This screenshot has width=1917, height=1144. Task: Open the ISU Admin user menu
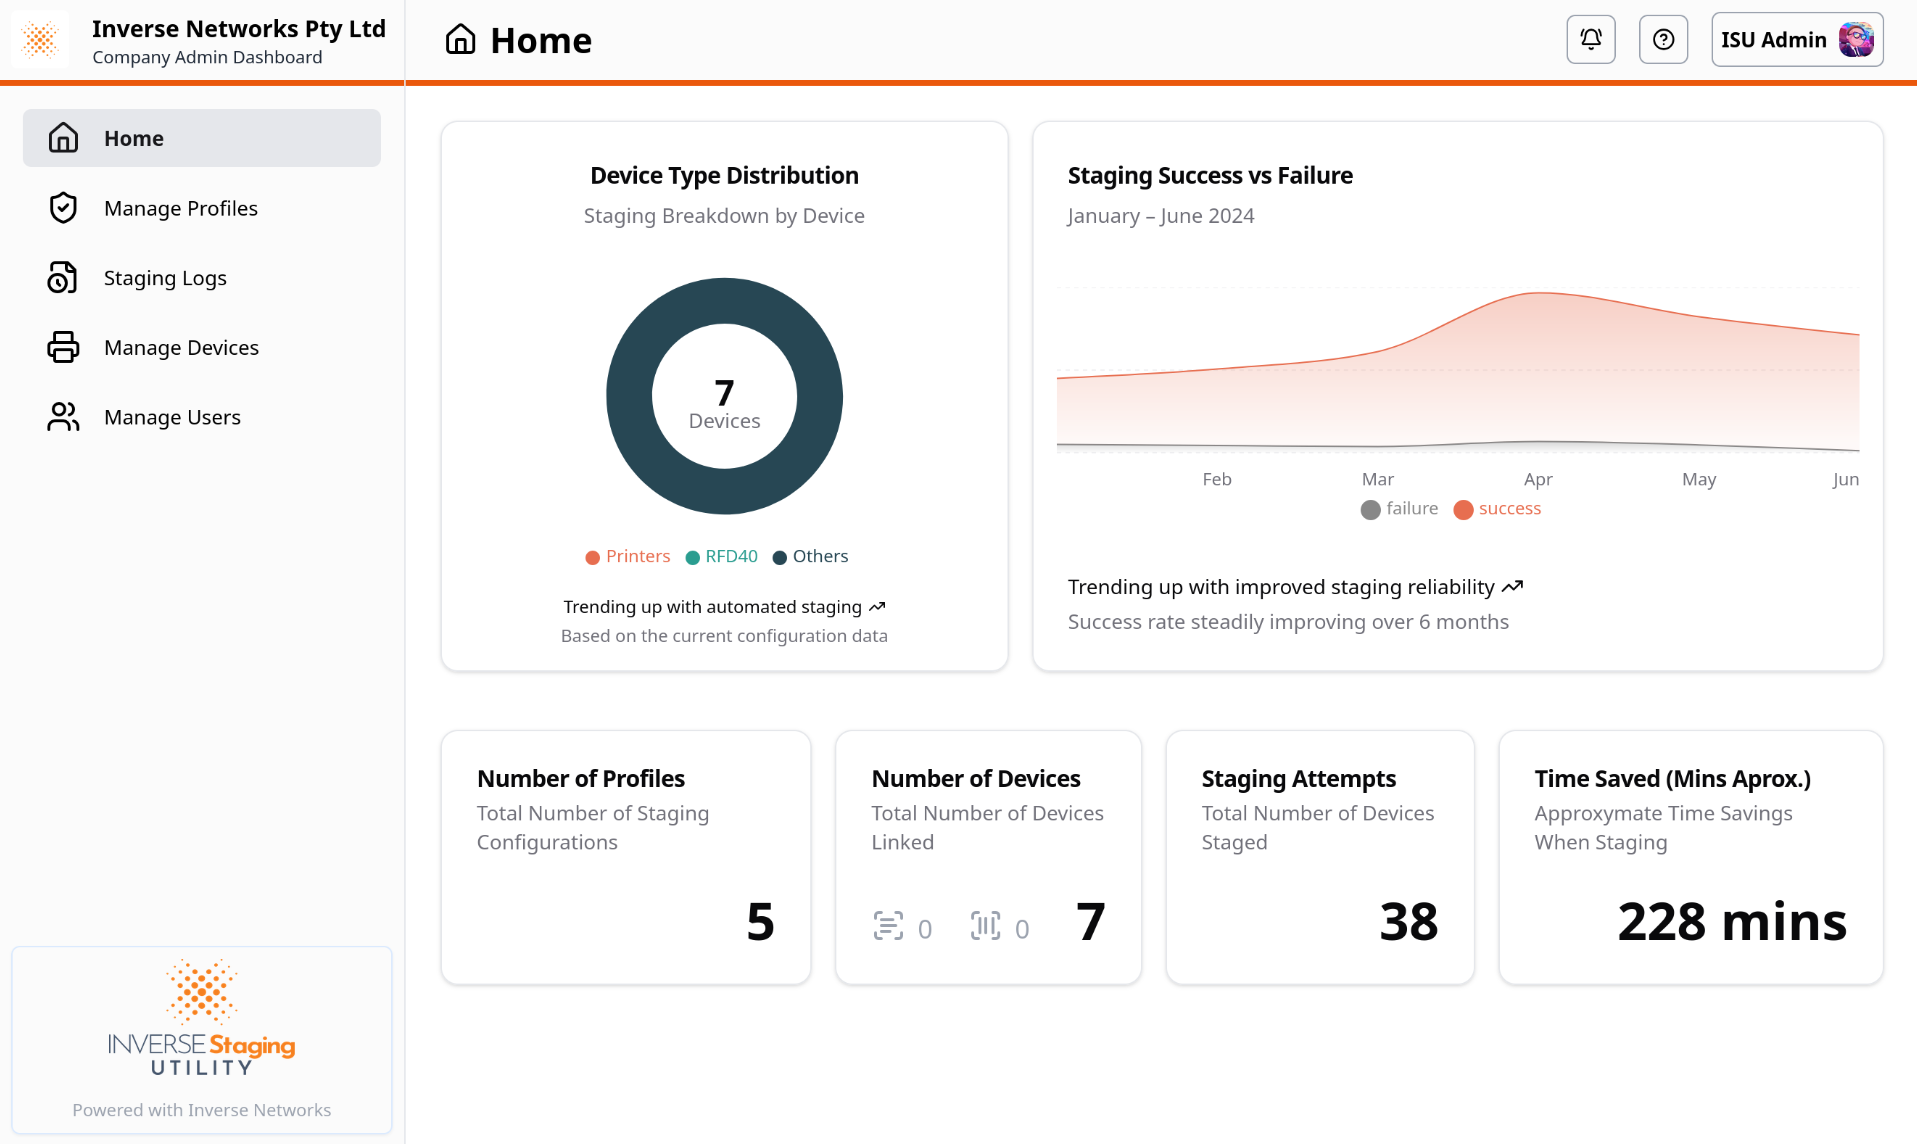pos(1796,40)
